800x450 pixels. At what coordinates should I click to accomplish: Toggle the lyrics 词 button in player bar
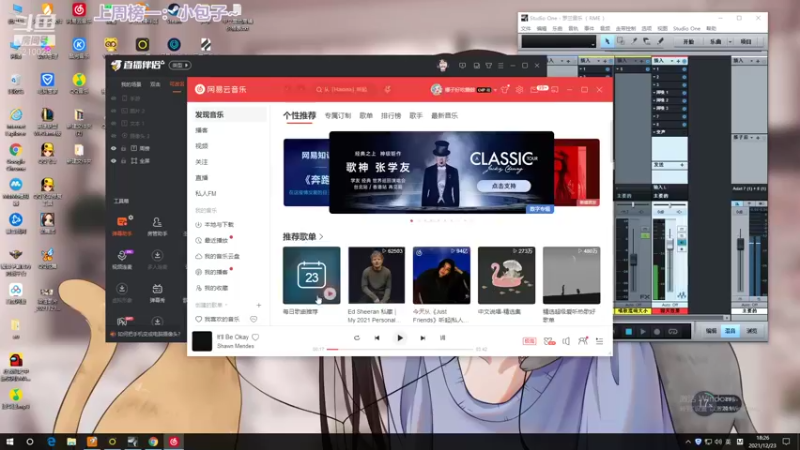[442, 338]
